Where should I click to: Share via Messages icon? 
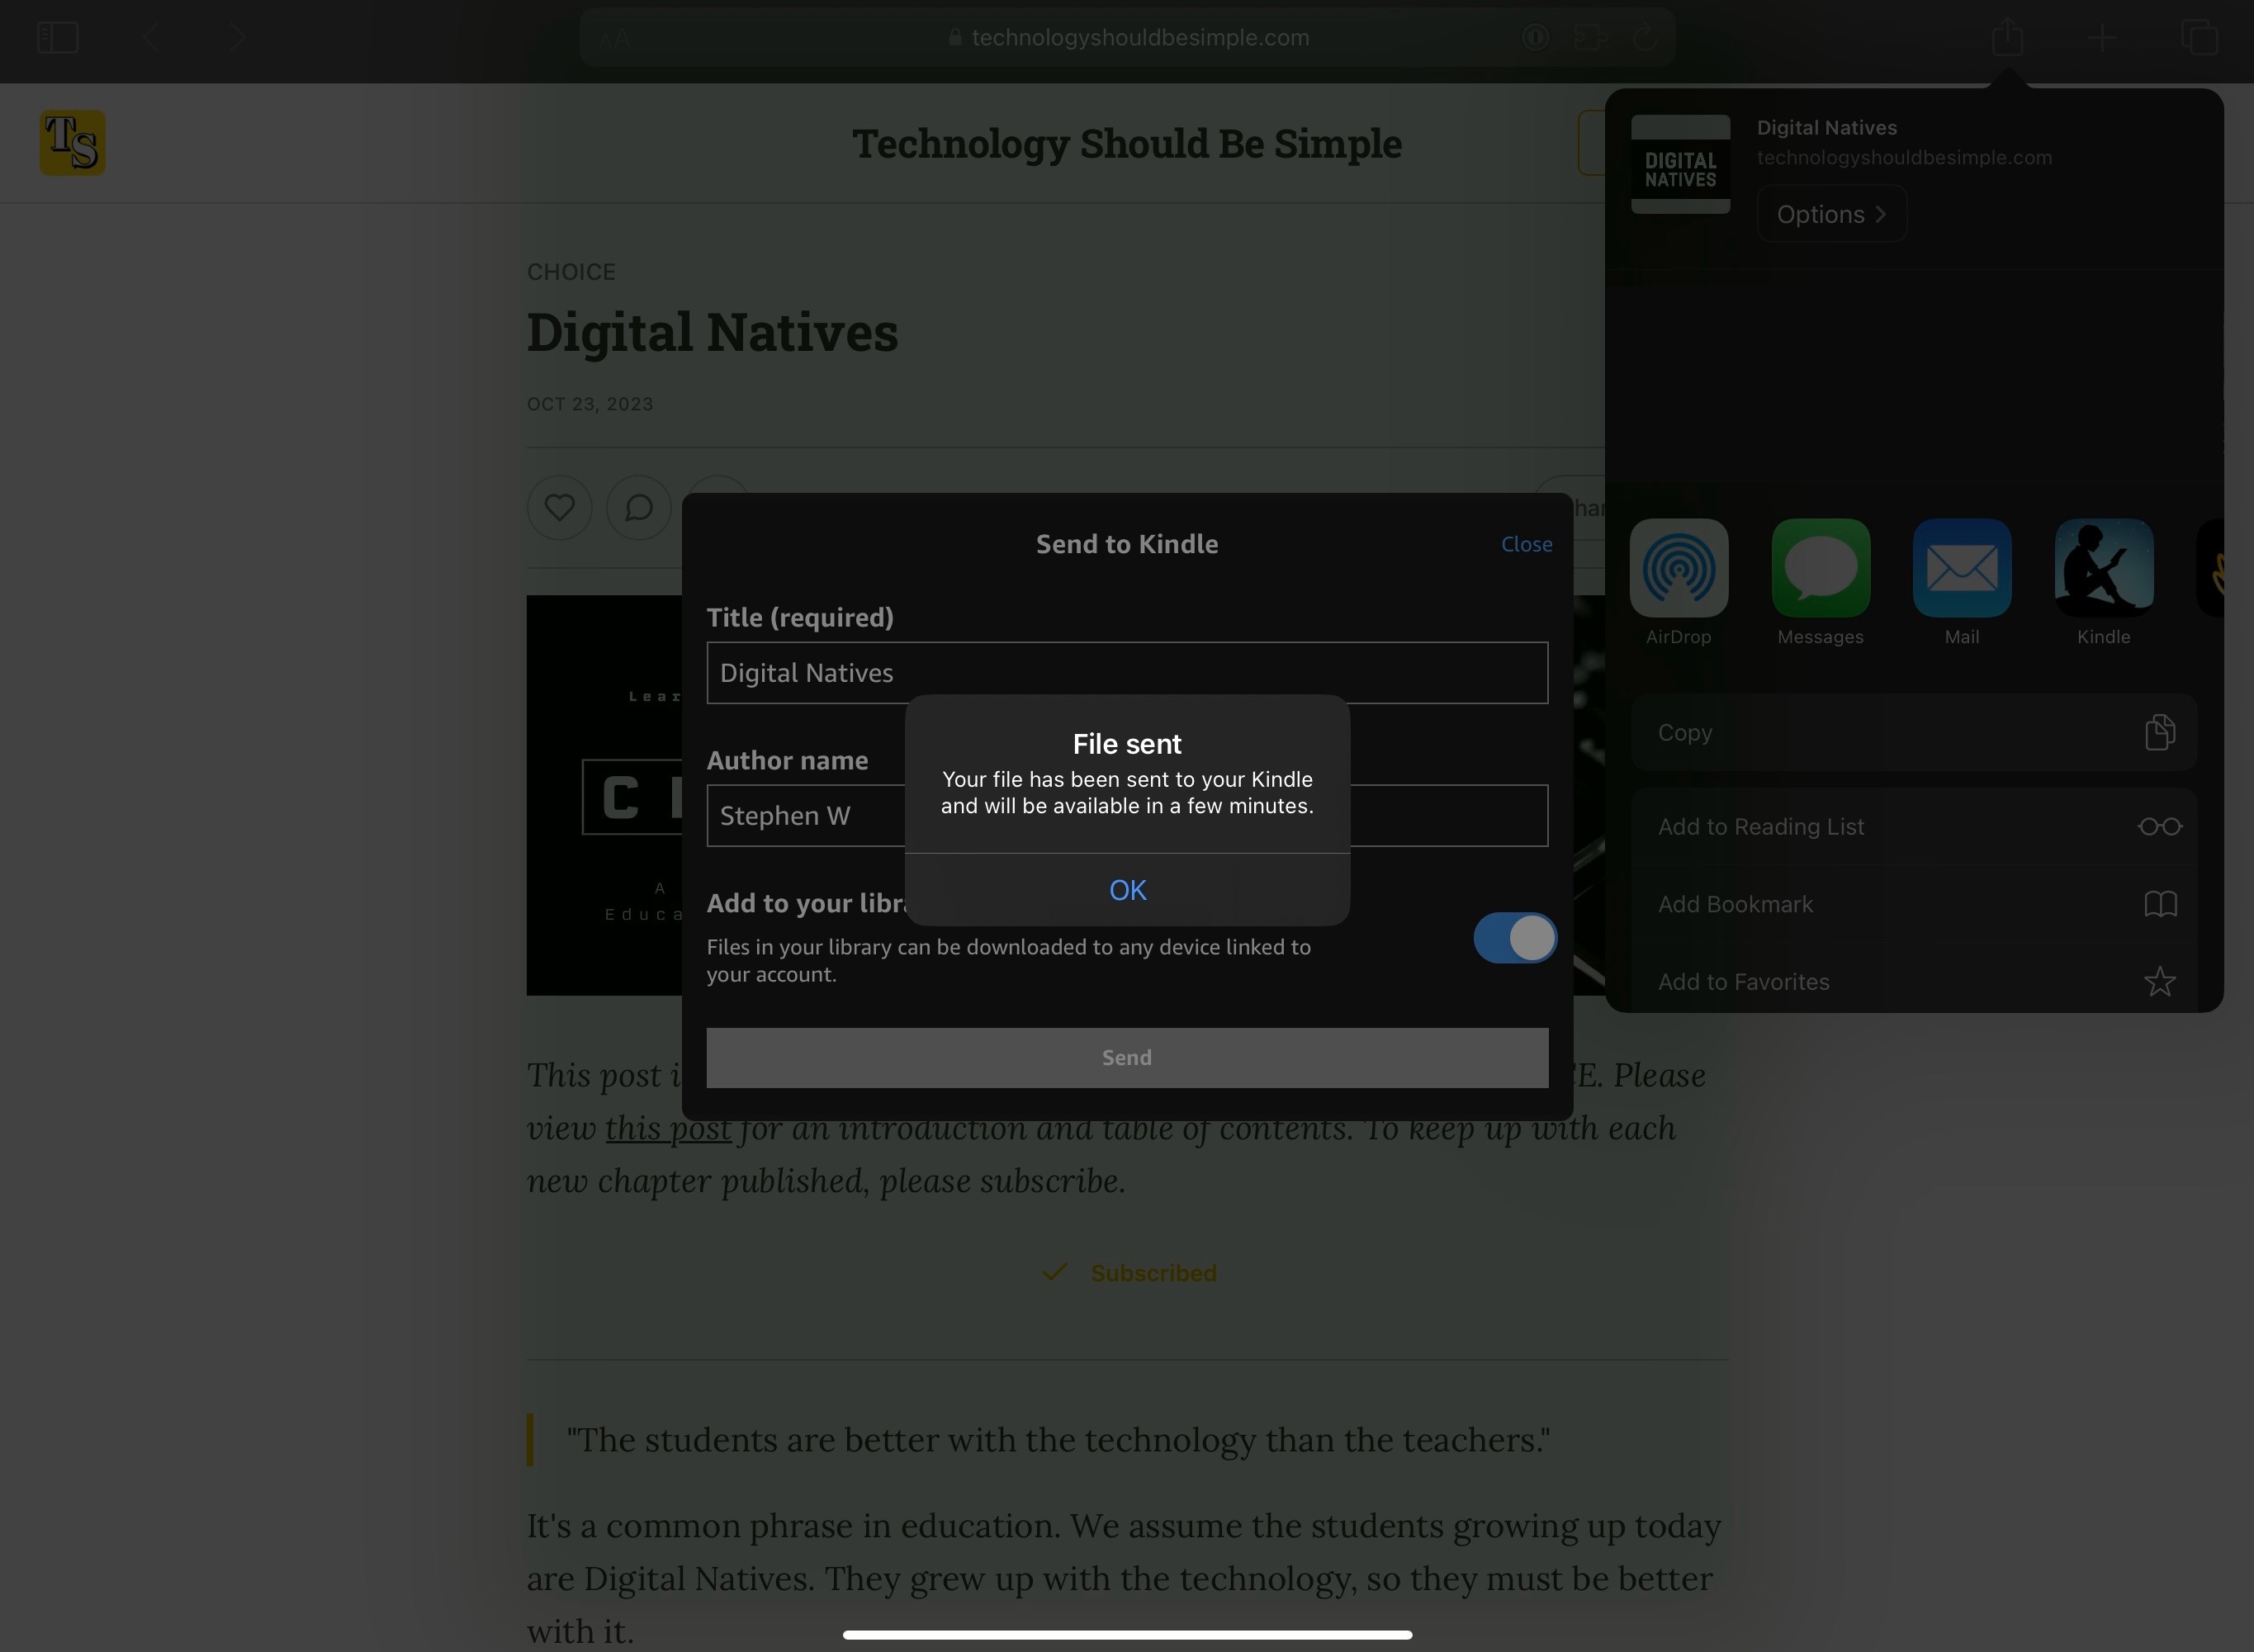pos(1820,568)
